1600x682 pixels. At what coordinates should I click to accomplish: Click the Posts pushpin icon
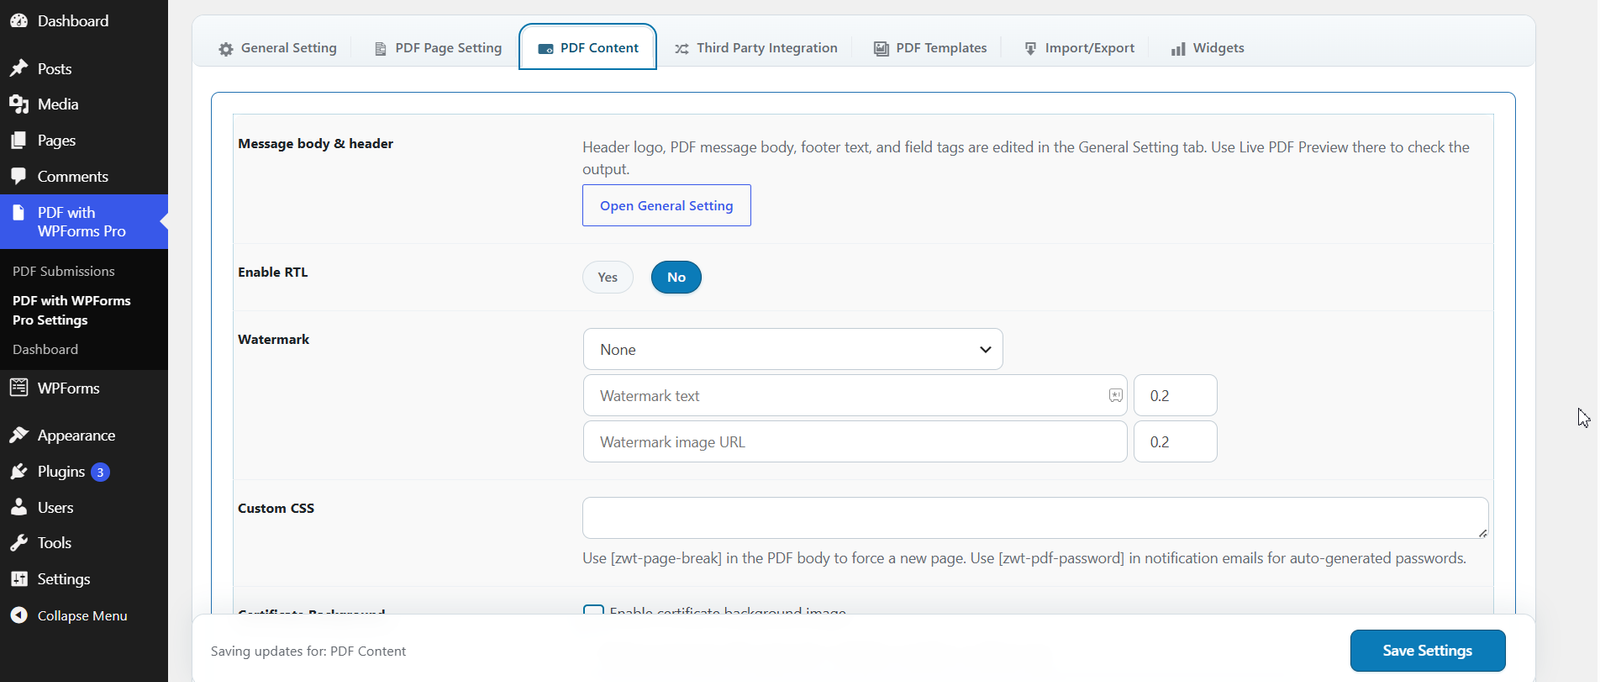(19, 69)
